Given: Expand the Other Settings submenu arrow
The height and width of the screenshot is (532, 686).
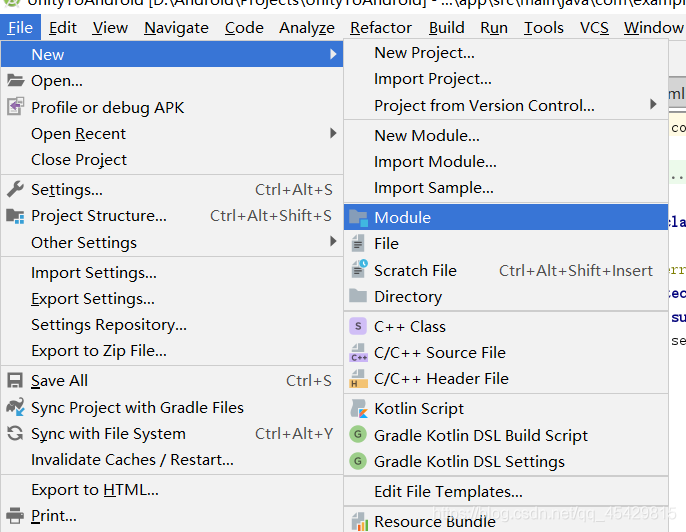Looking at the screenshot, I should (x=333, y=242).
